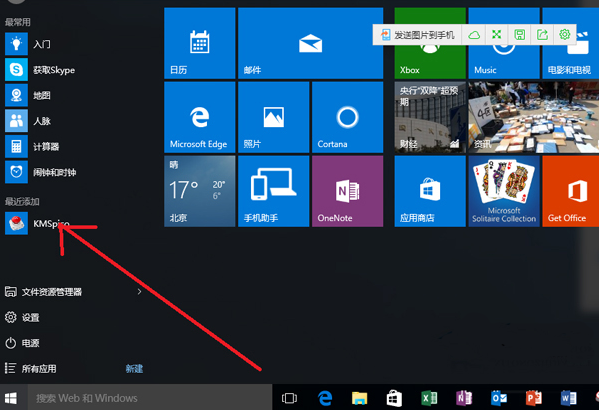Open the 日历 Calendar tile

click(200, 43)
